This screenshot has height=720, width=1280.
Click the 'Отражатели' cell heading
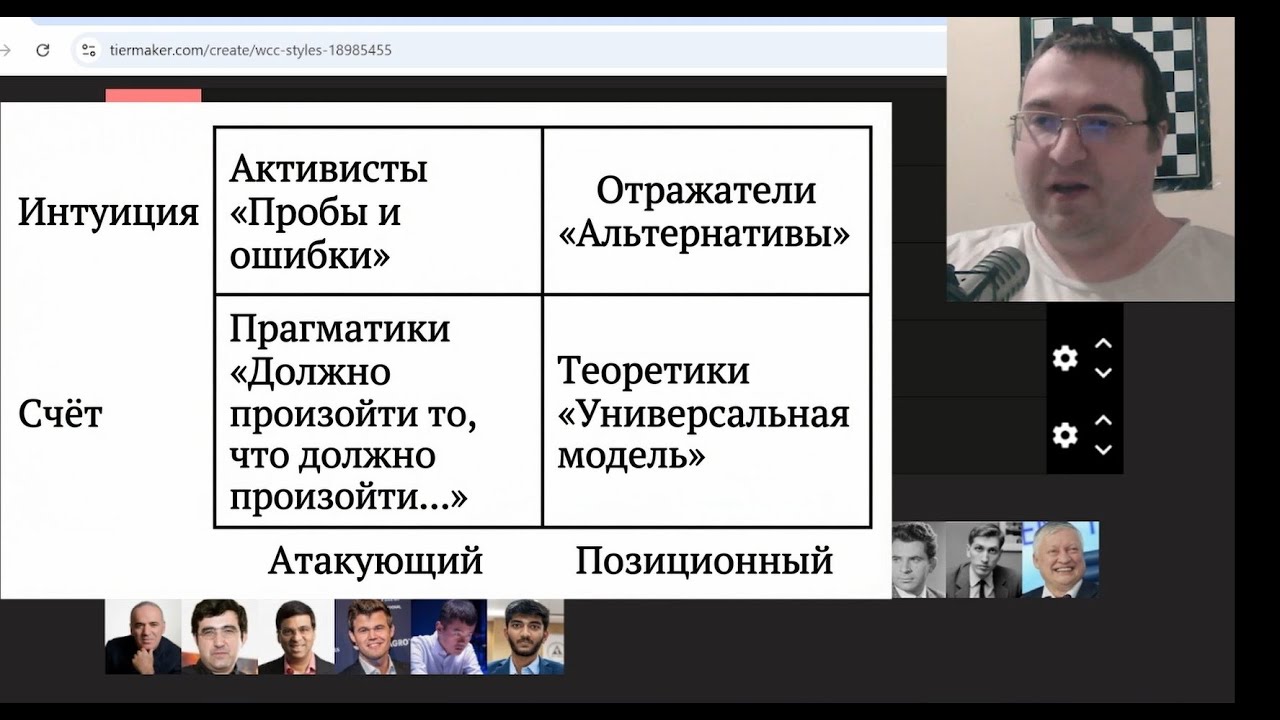(x=706, y=191)
